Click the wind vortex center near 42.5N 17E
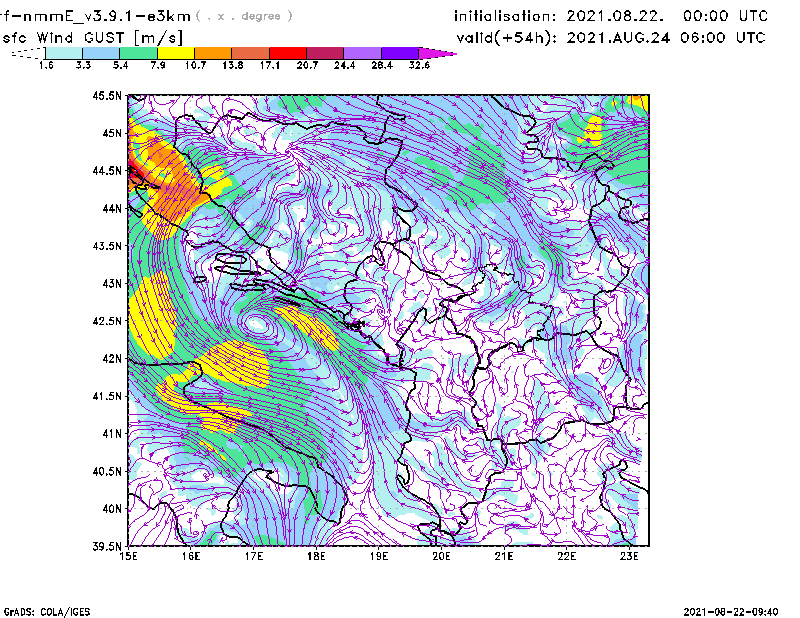This screenshot has height=618, width=800. (x=257, y=323)
